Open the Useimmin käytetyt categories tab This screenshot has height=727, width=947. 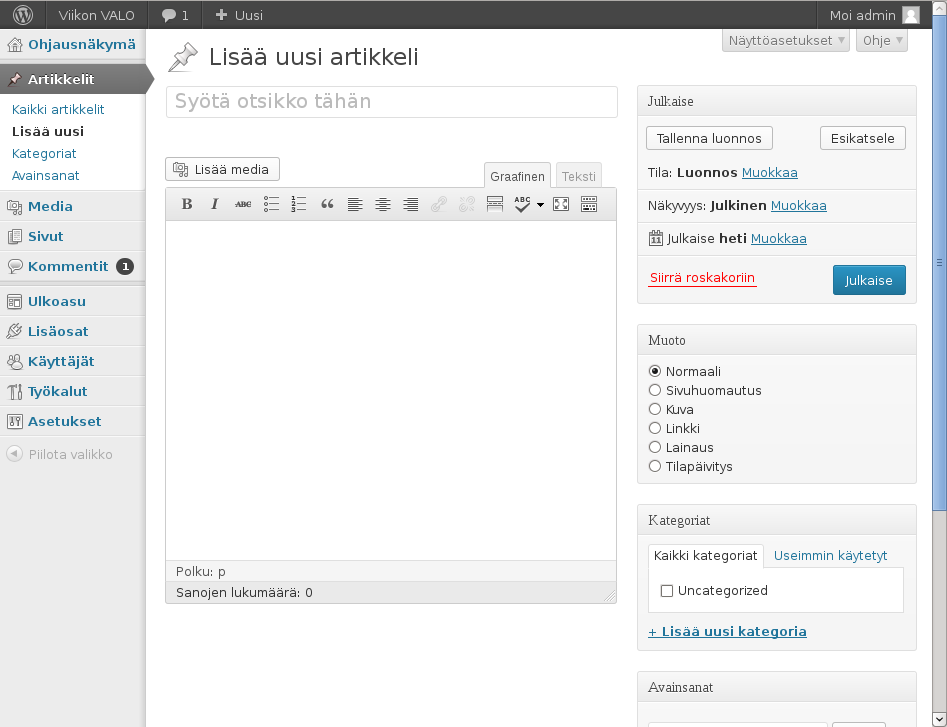pos(830,556)
